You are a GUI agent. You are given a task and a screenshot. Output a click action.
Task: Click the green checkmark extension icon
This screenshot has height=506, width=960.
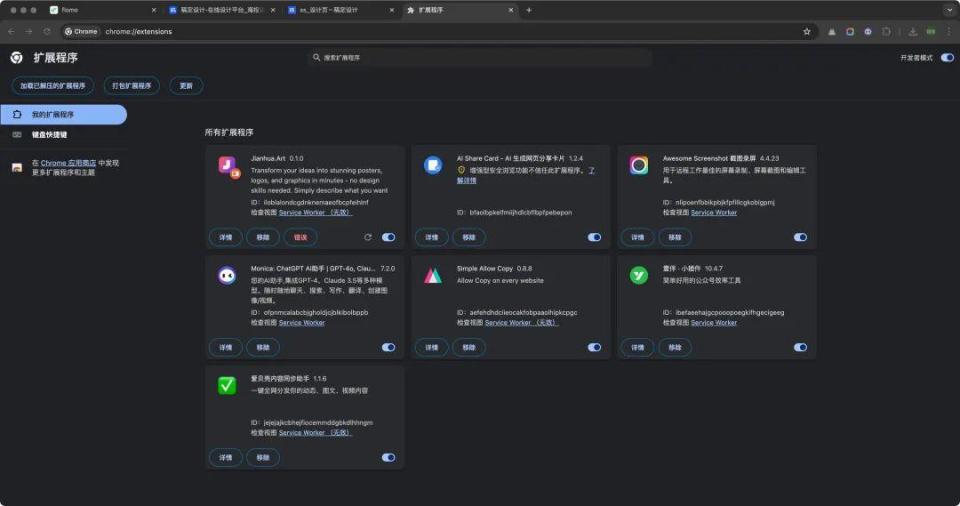pyautogui.click(x=227, y=386)
